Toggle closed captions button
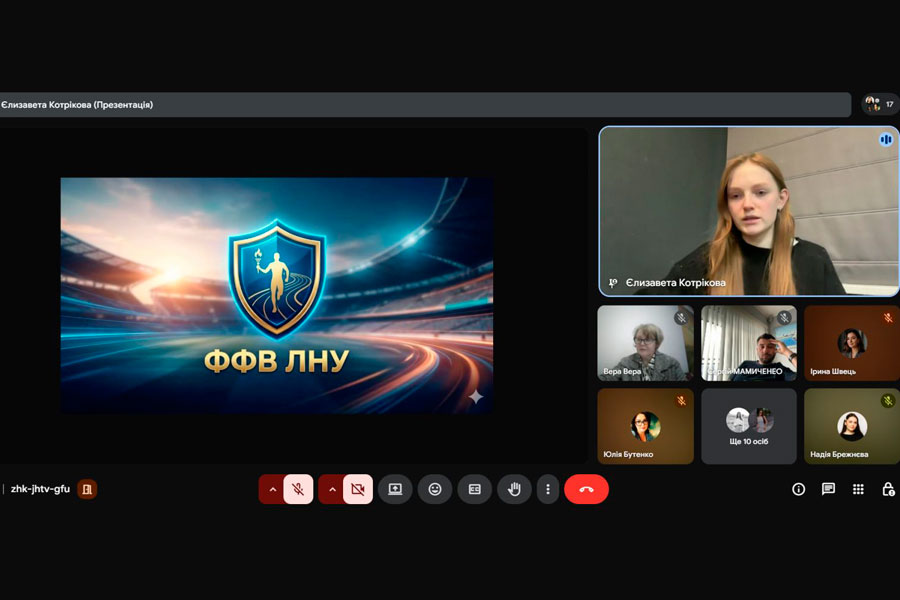Screen dimensions: 900x600 click(x=475, y=489)
